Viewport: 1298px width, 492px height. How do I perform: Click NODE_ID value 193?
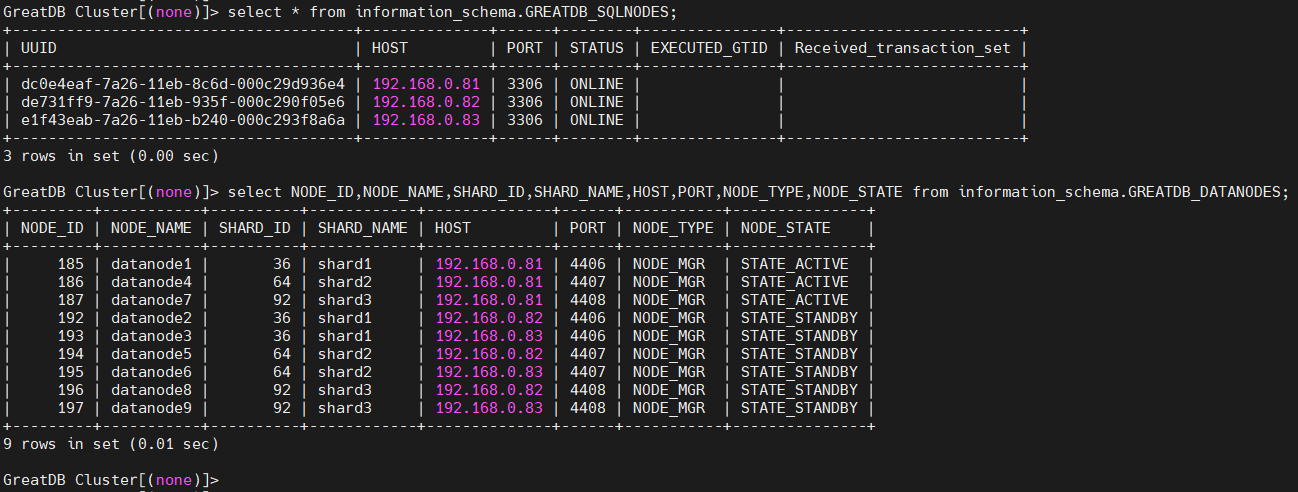70,336
